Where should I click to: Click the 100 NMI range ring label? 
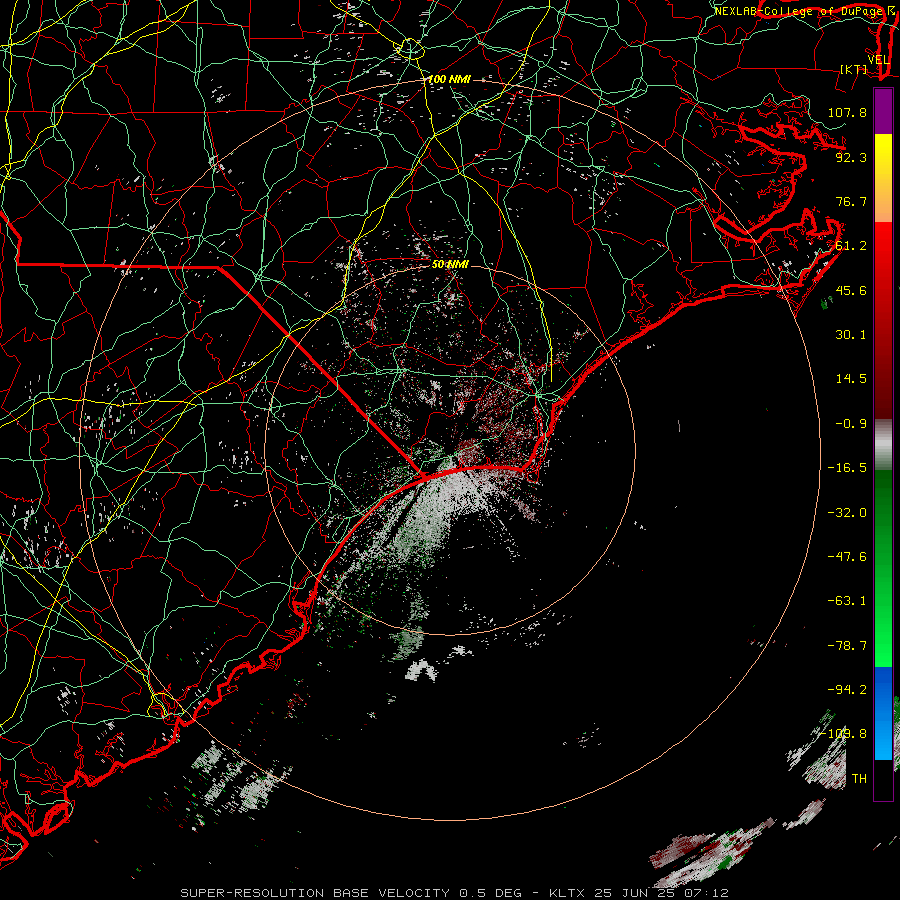click(449, 79)
